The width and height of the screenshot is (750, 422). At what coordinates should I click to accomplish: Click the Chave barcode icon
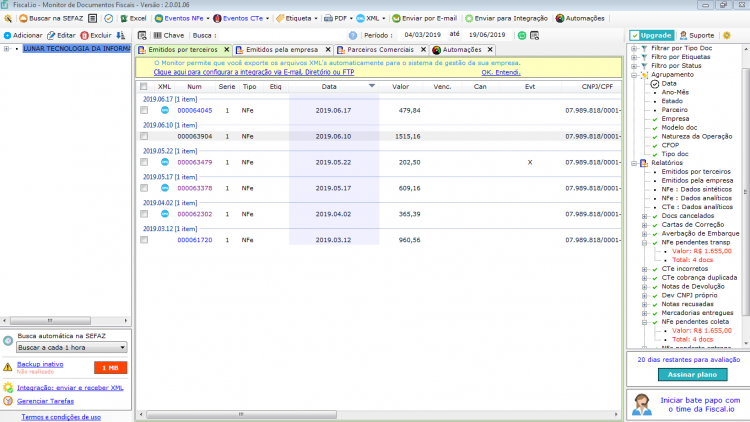[x=157, y=35]
